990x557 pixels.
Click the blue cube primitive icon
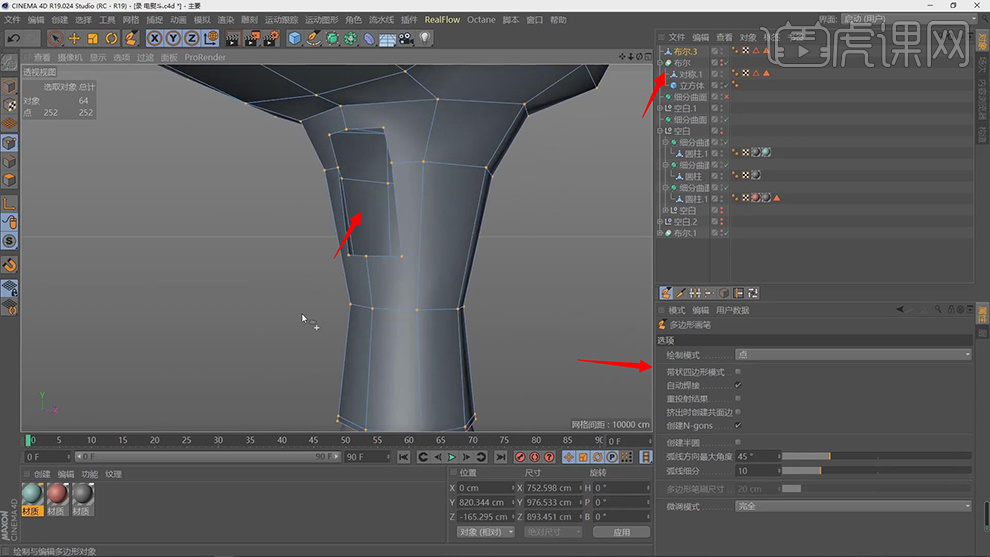(295, 38)
